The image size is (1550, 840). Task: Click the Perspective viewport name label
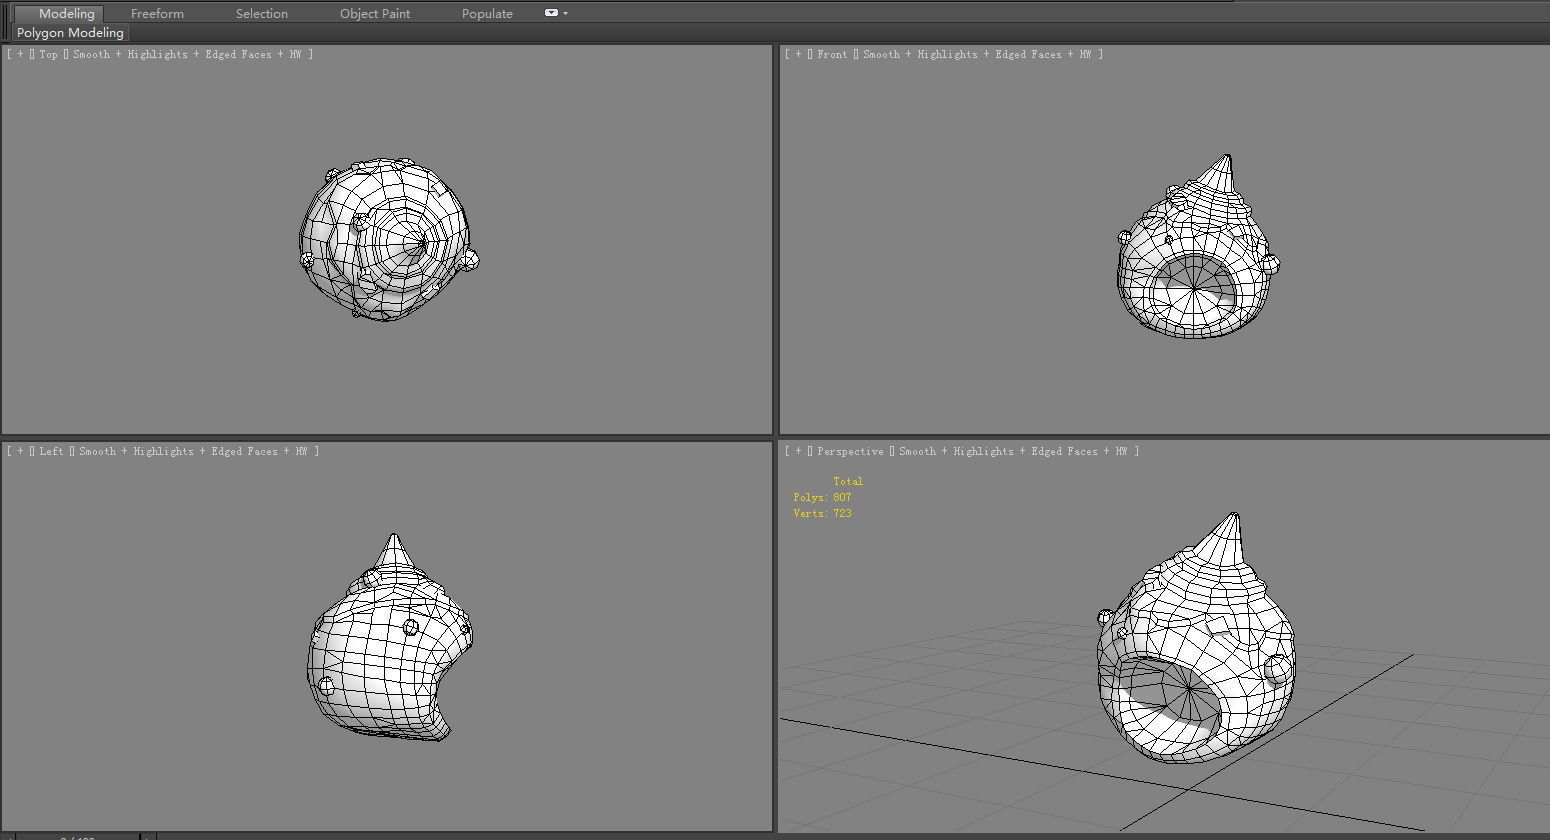(x=850, y=451)
